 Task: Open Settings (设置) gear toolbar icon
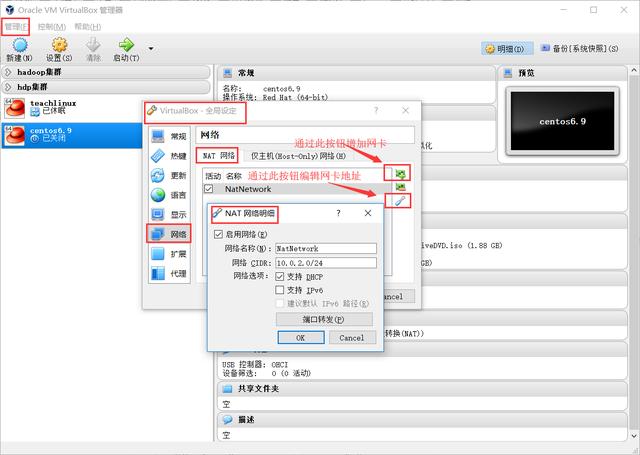coord(59,50)
